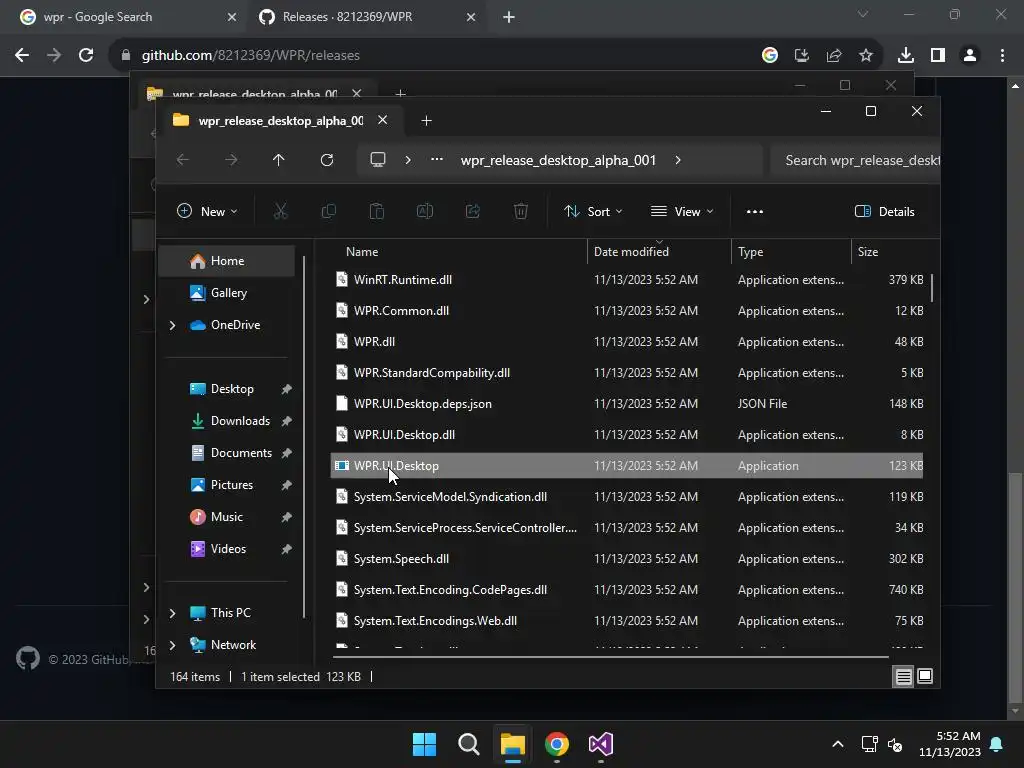Select System.Speech.dll in the list

coord(626,558)
